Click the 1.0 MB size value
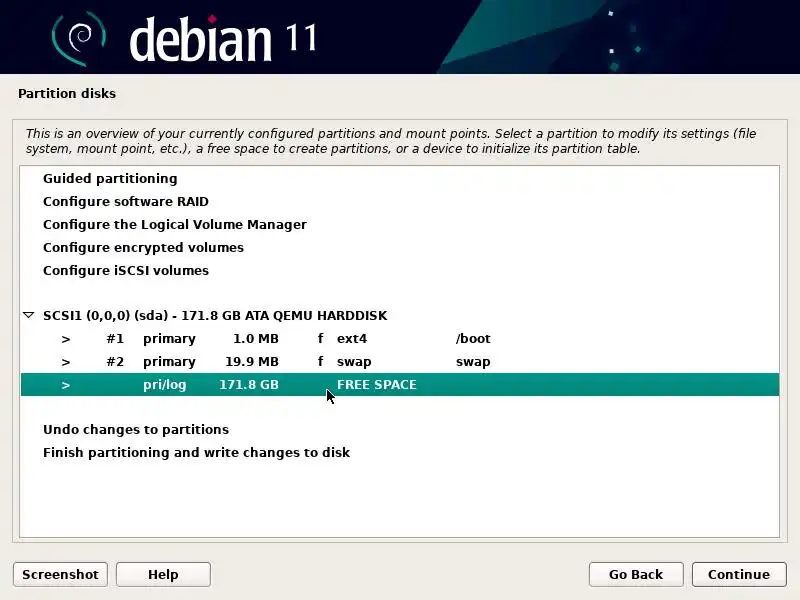The image size is (800, 600). click(256, 339)
